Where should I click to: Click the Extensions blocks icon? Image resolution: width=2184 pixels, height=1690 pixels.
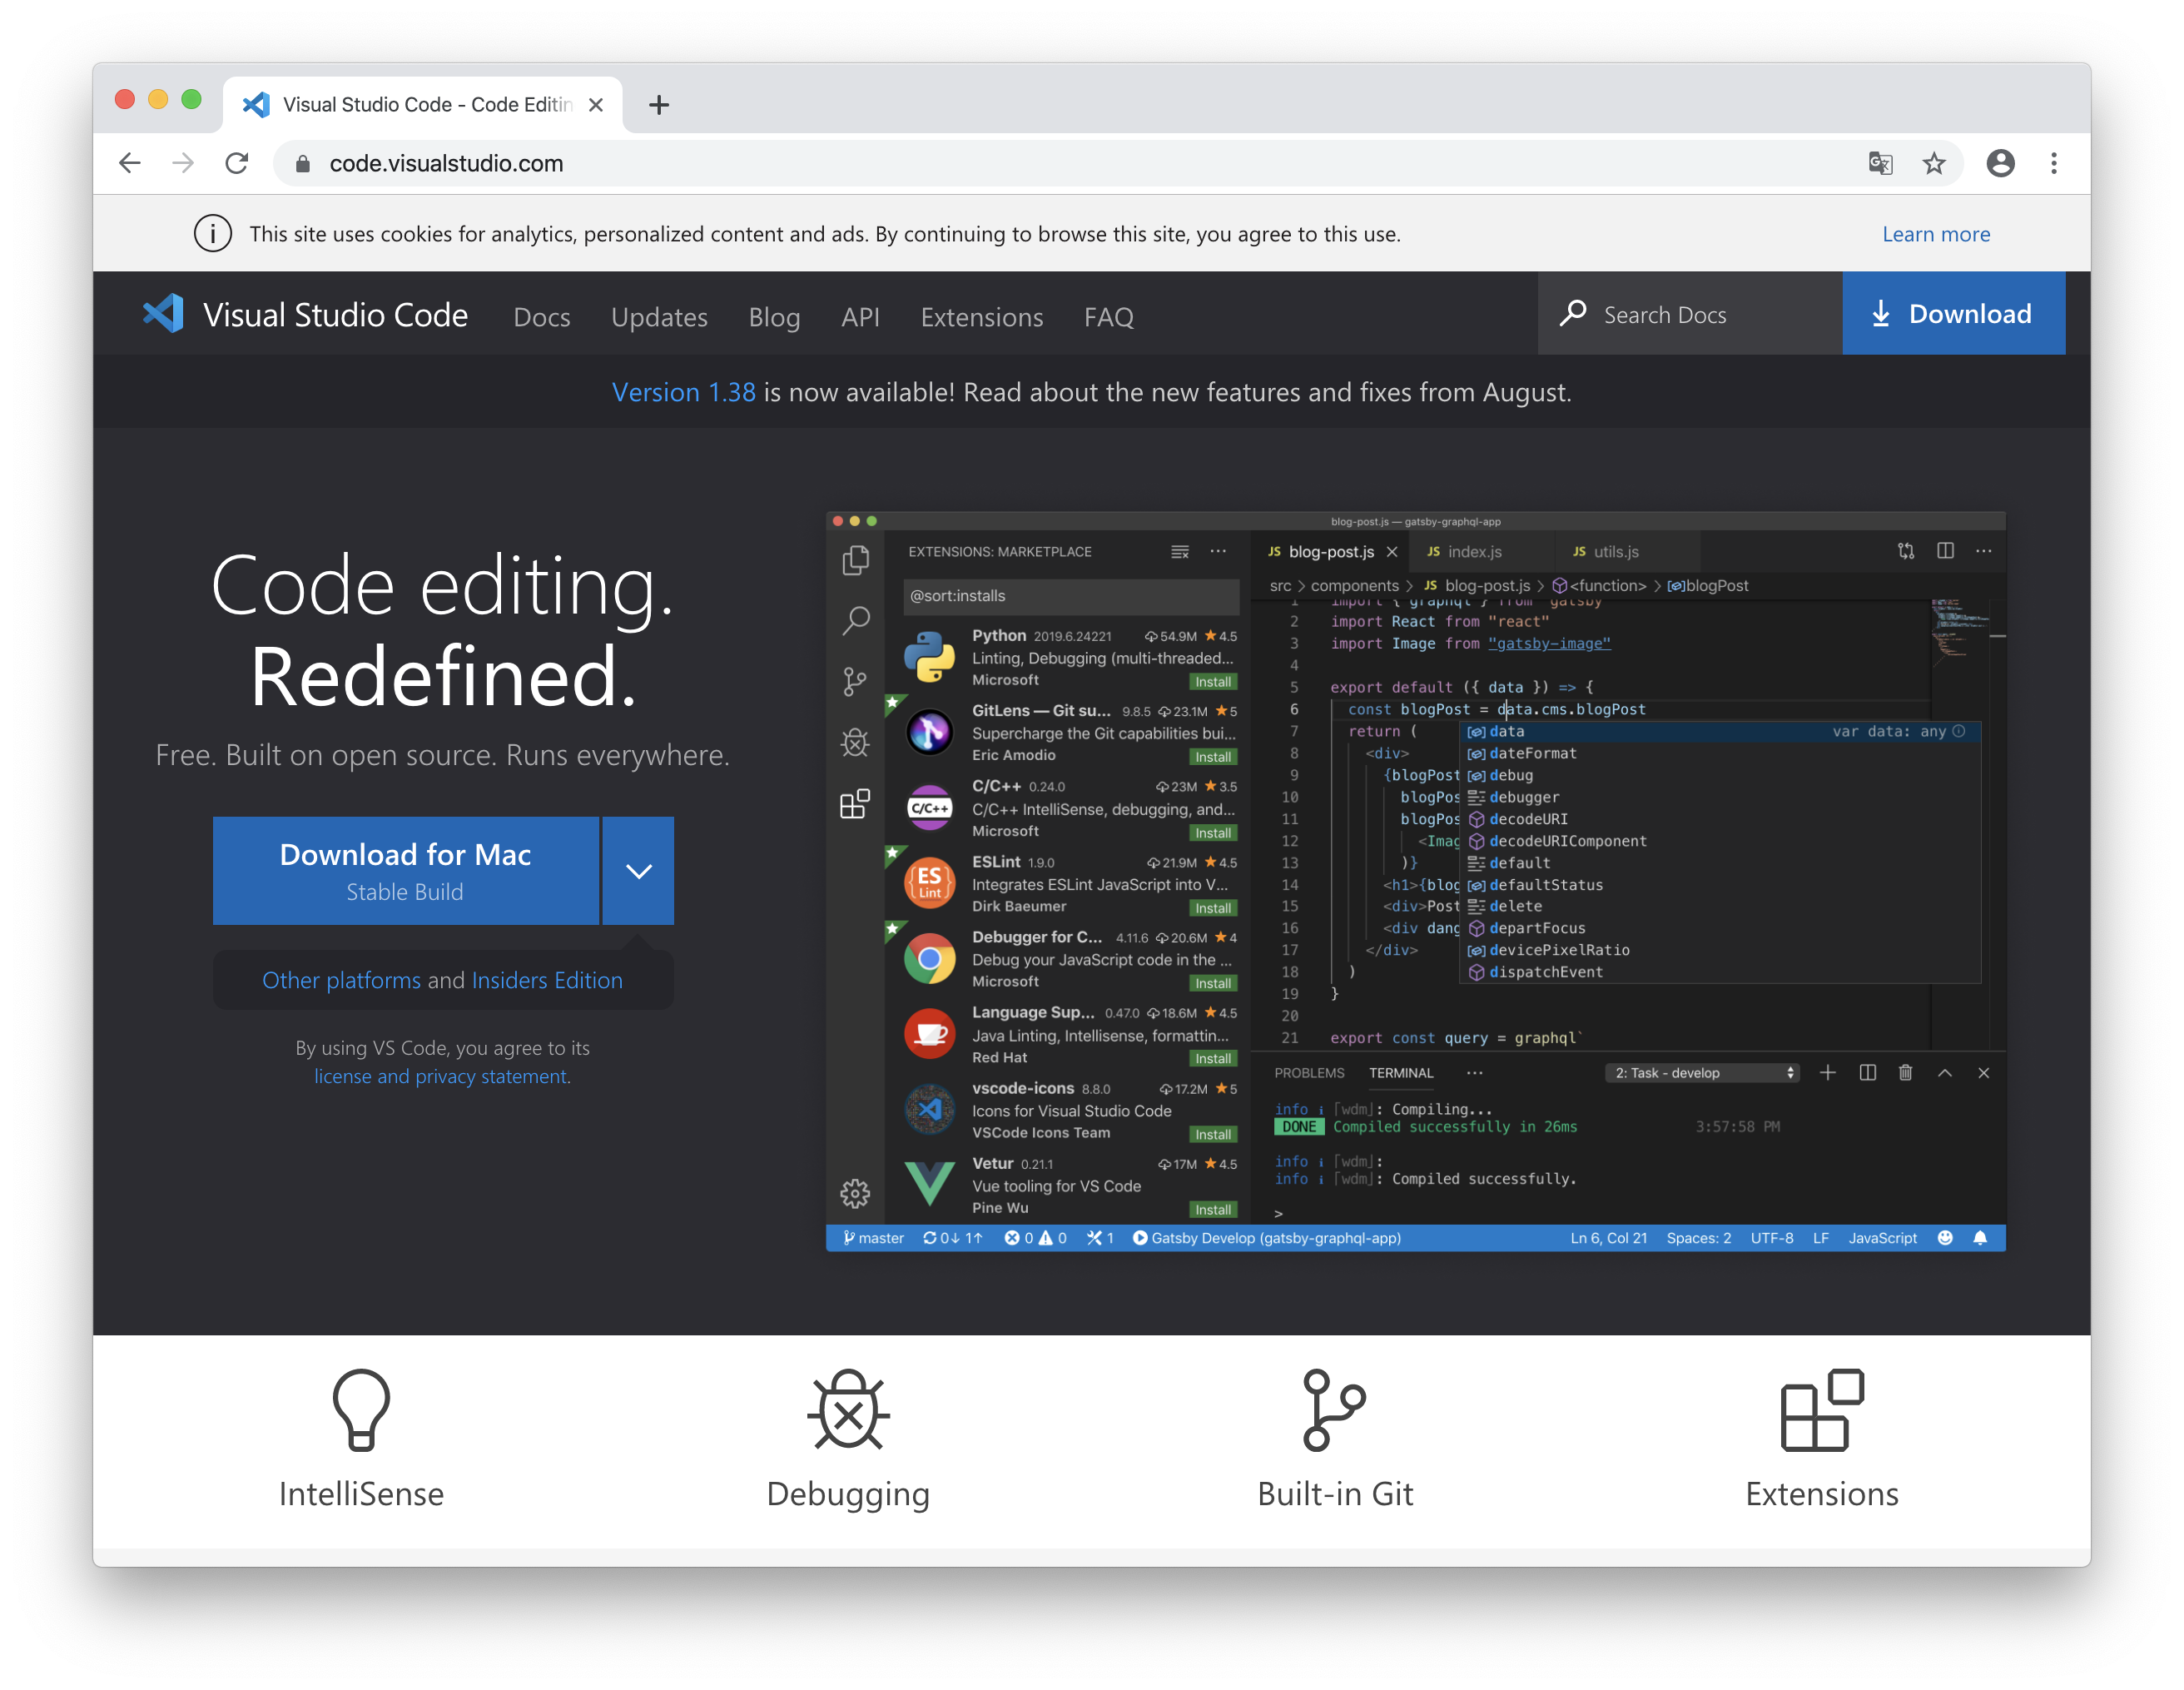(x=1822, y=1409)
